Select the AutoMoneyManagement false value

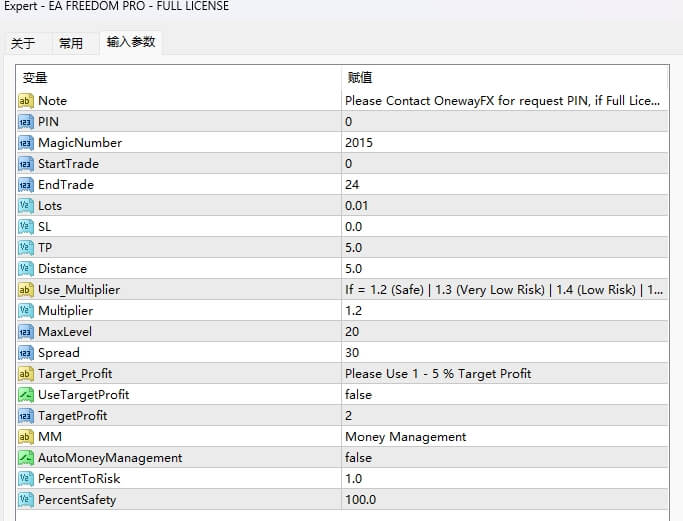tap(358, 458)
